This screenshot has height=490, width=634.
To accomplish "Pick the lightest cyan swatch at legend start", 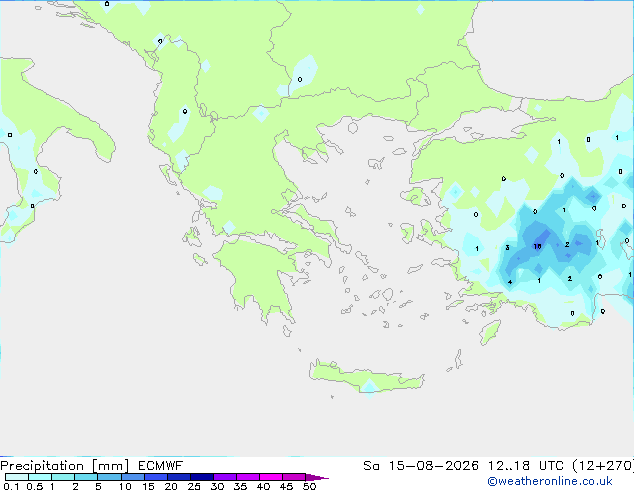I will pos(17,477).
